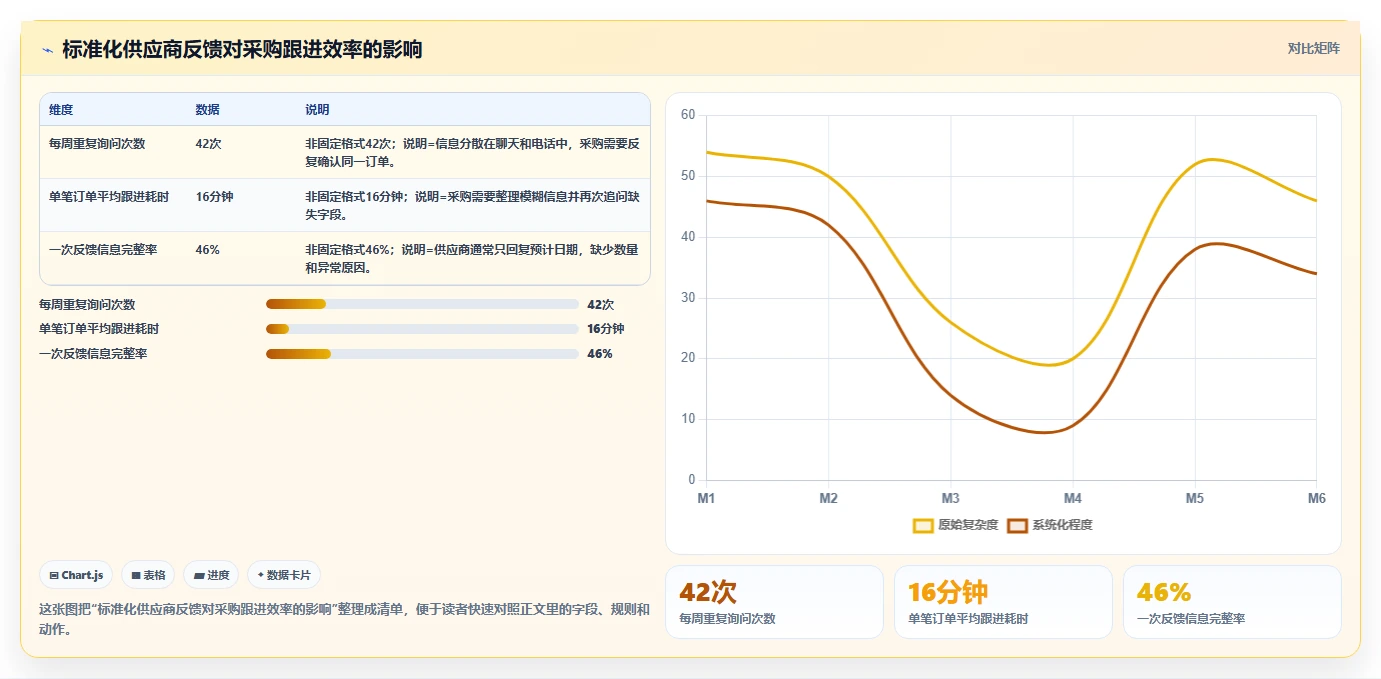Click the main title 标准化供应商反馈对采购跟进效率的影响
The width and height of the screenshot is (1381, 679).
(242, 49)
